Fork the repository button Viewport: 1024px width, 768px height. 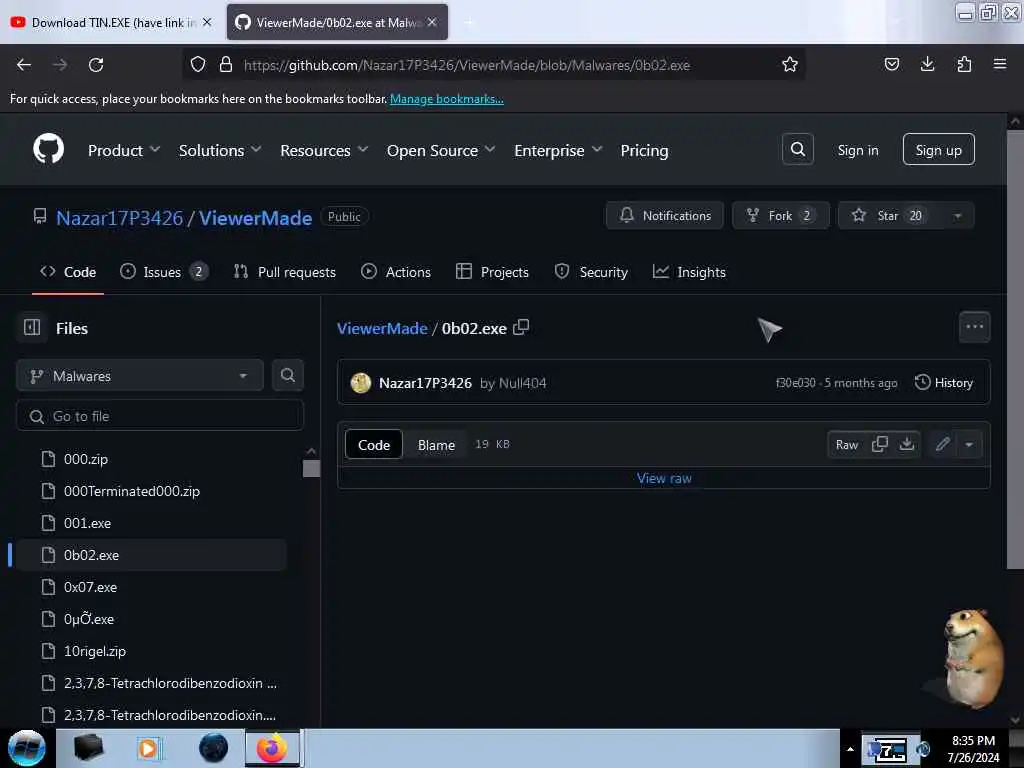pyautogui.click(x=780, y=216)
